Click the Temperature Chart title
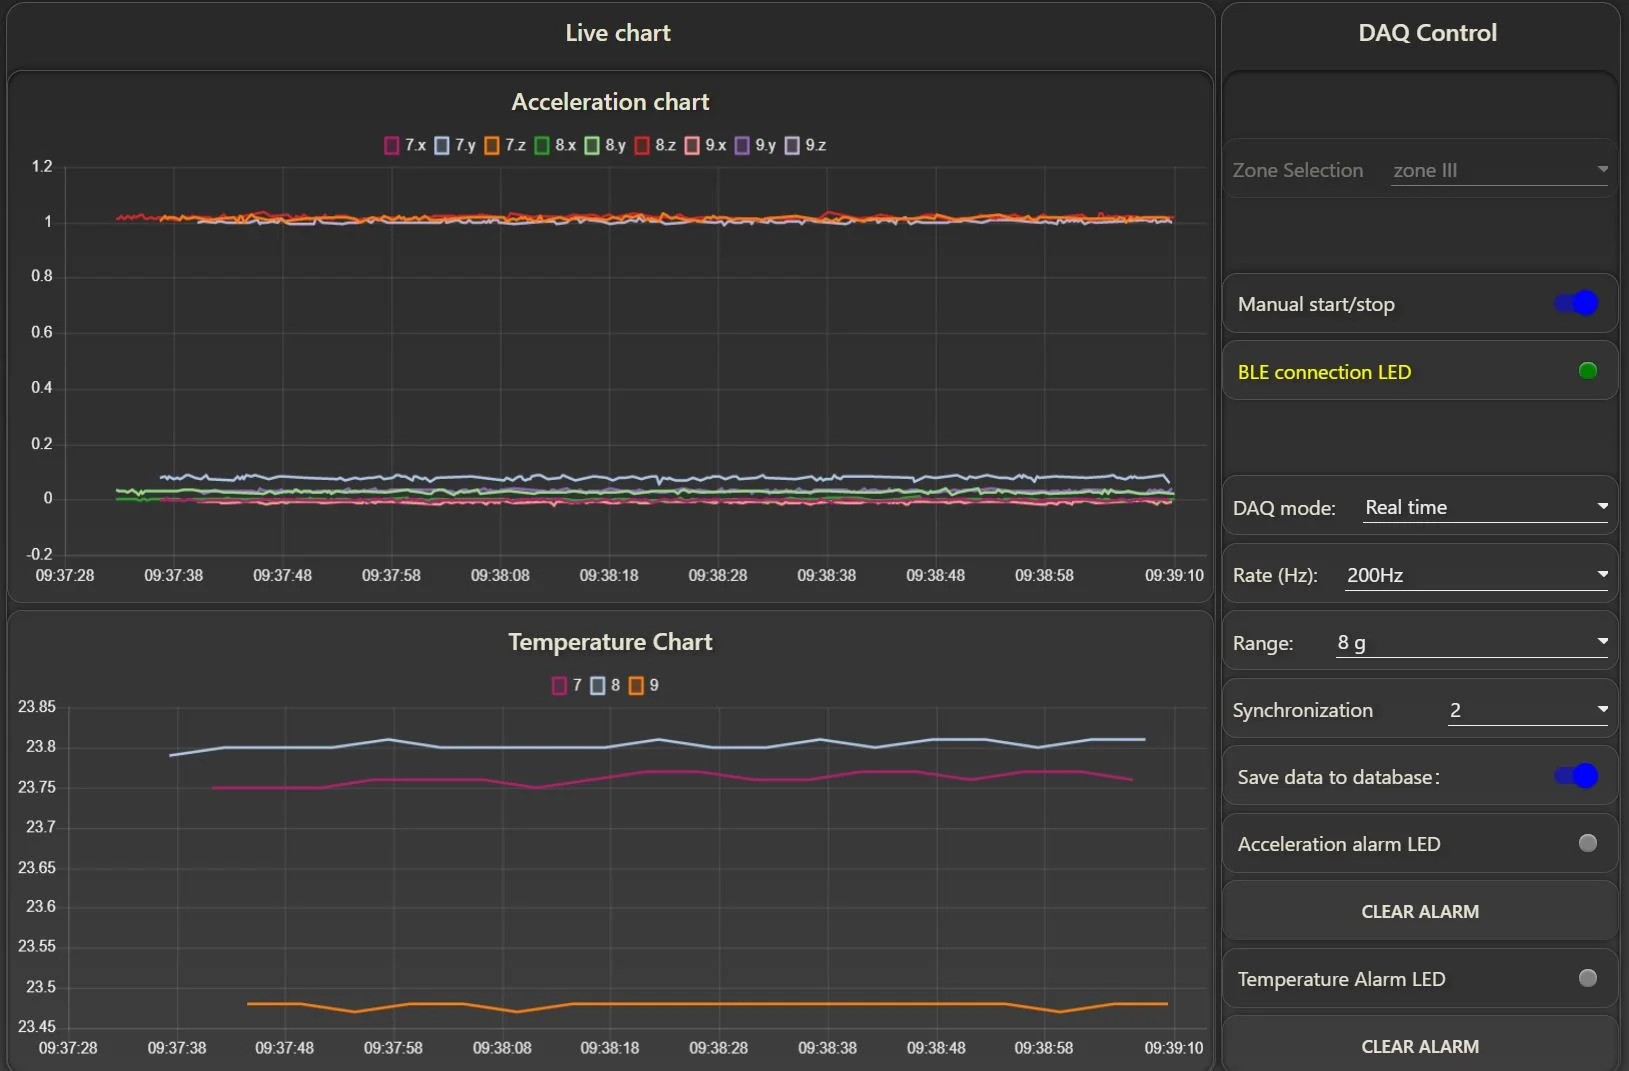 click(x=610, y=642)
